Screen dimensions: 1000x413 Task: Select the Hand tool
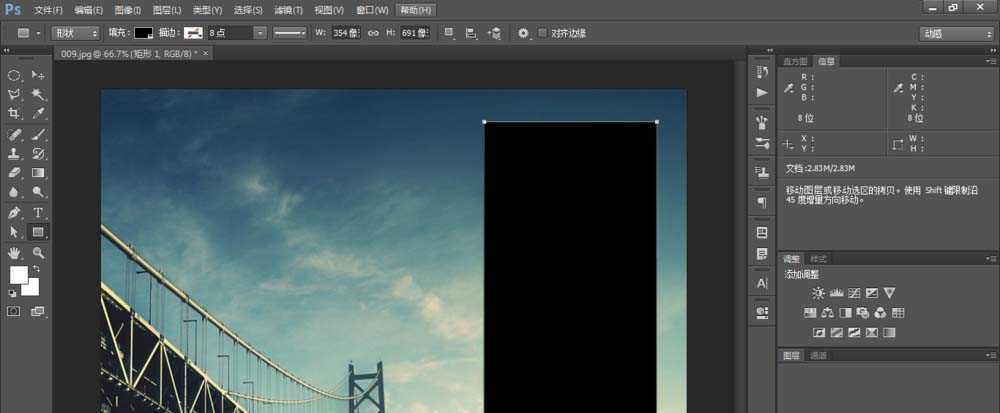[x=15, y=252]
